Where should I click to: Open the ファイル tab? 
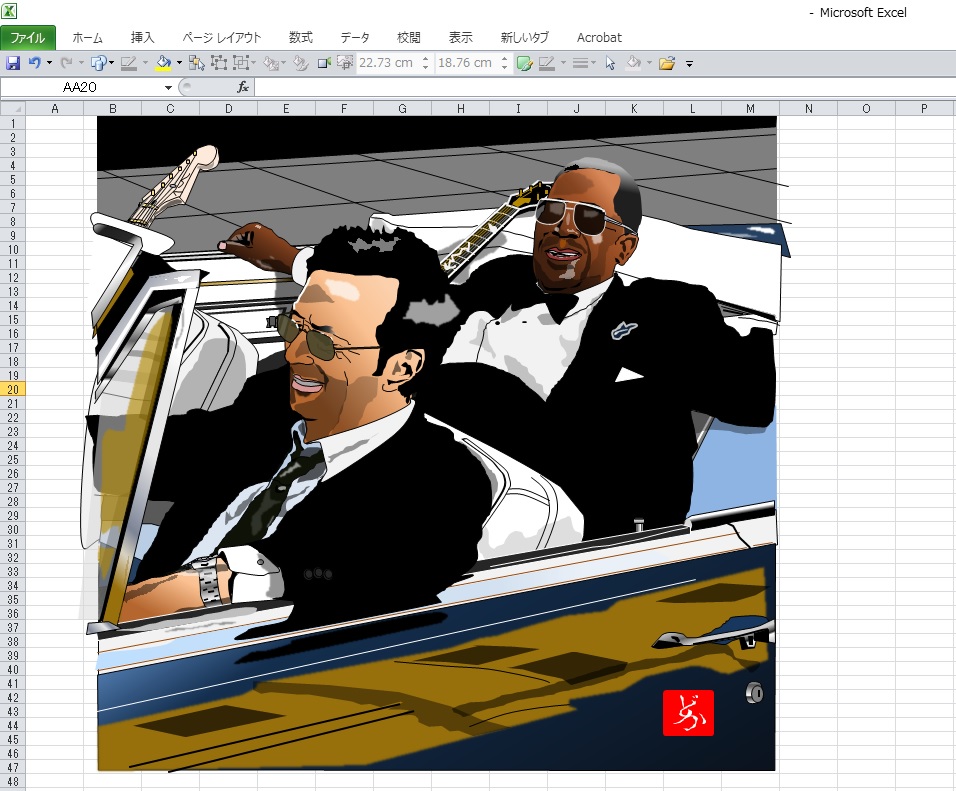click(x=28, y=38)
